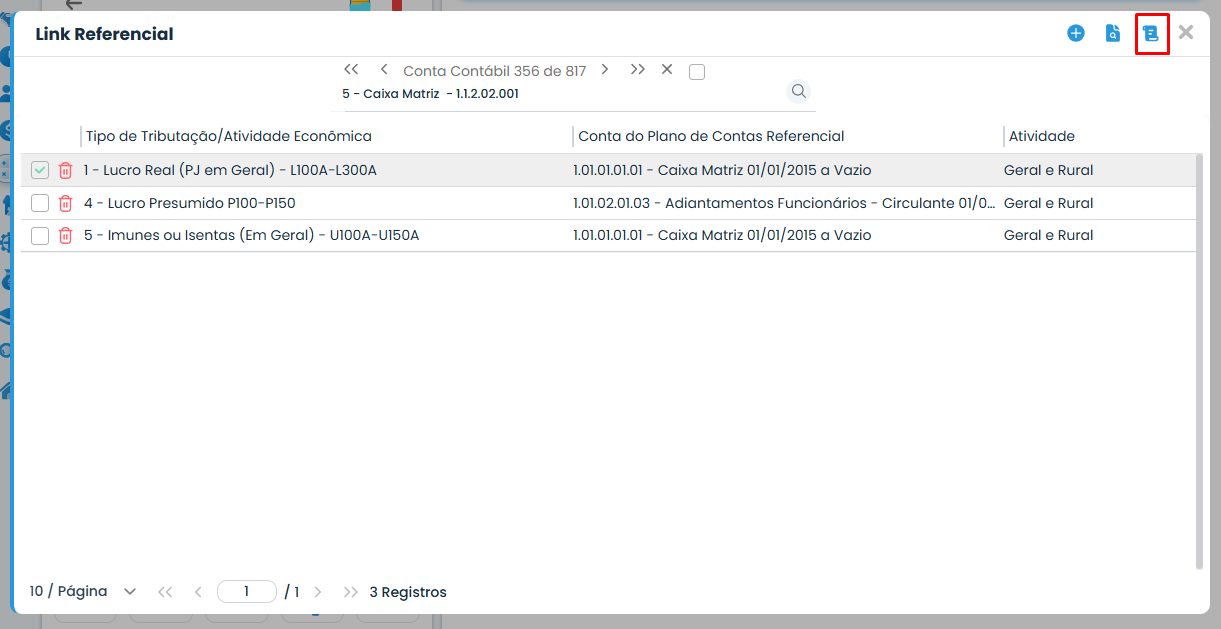This screenshot has height=629, width=1221.
Task: Select '4 - Lucro Presumido P100-P150' text
Action: click(189, 203)
